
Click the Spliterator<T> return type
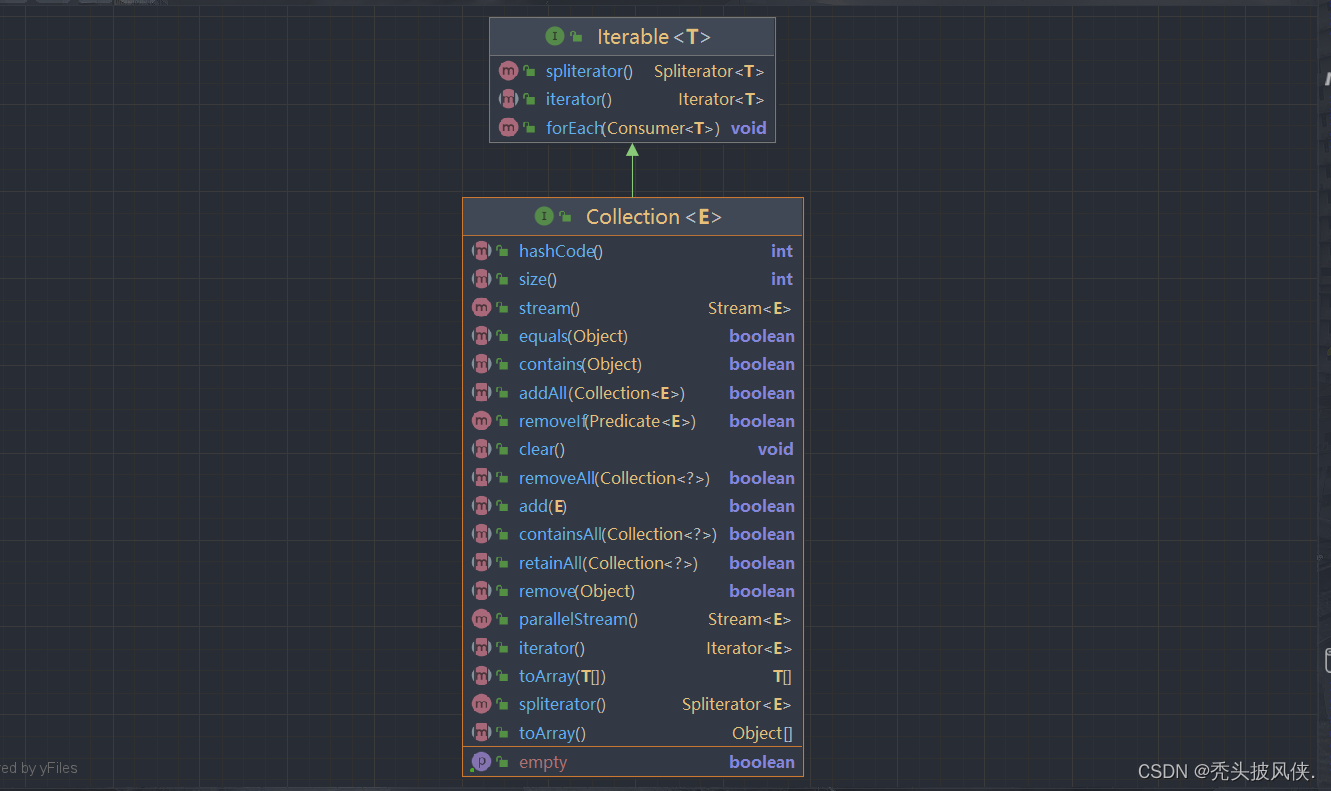coord(709,71)
